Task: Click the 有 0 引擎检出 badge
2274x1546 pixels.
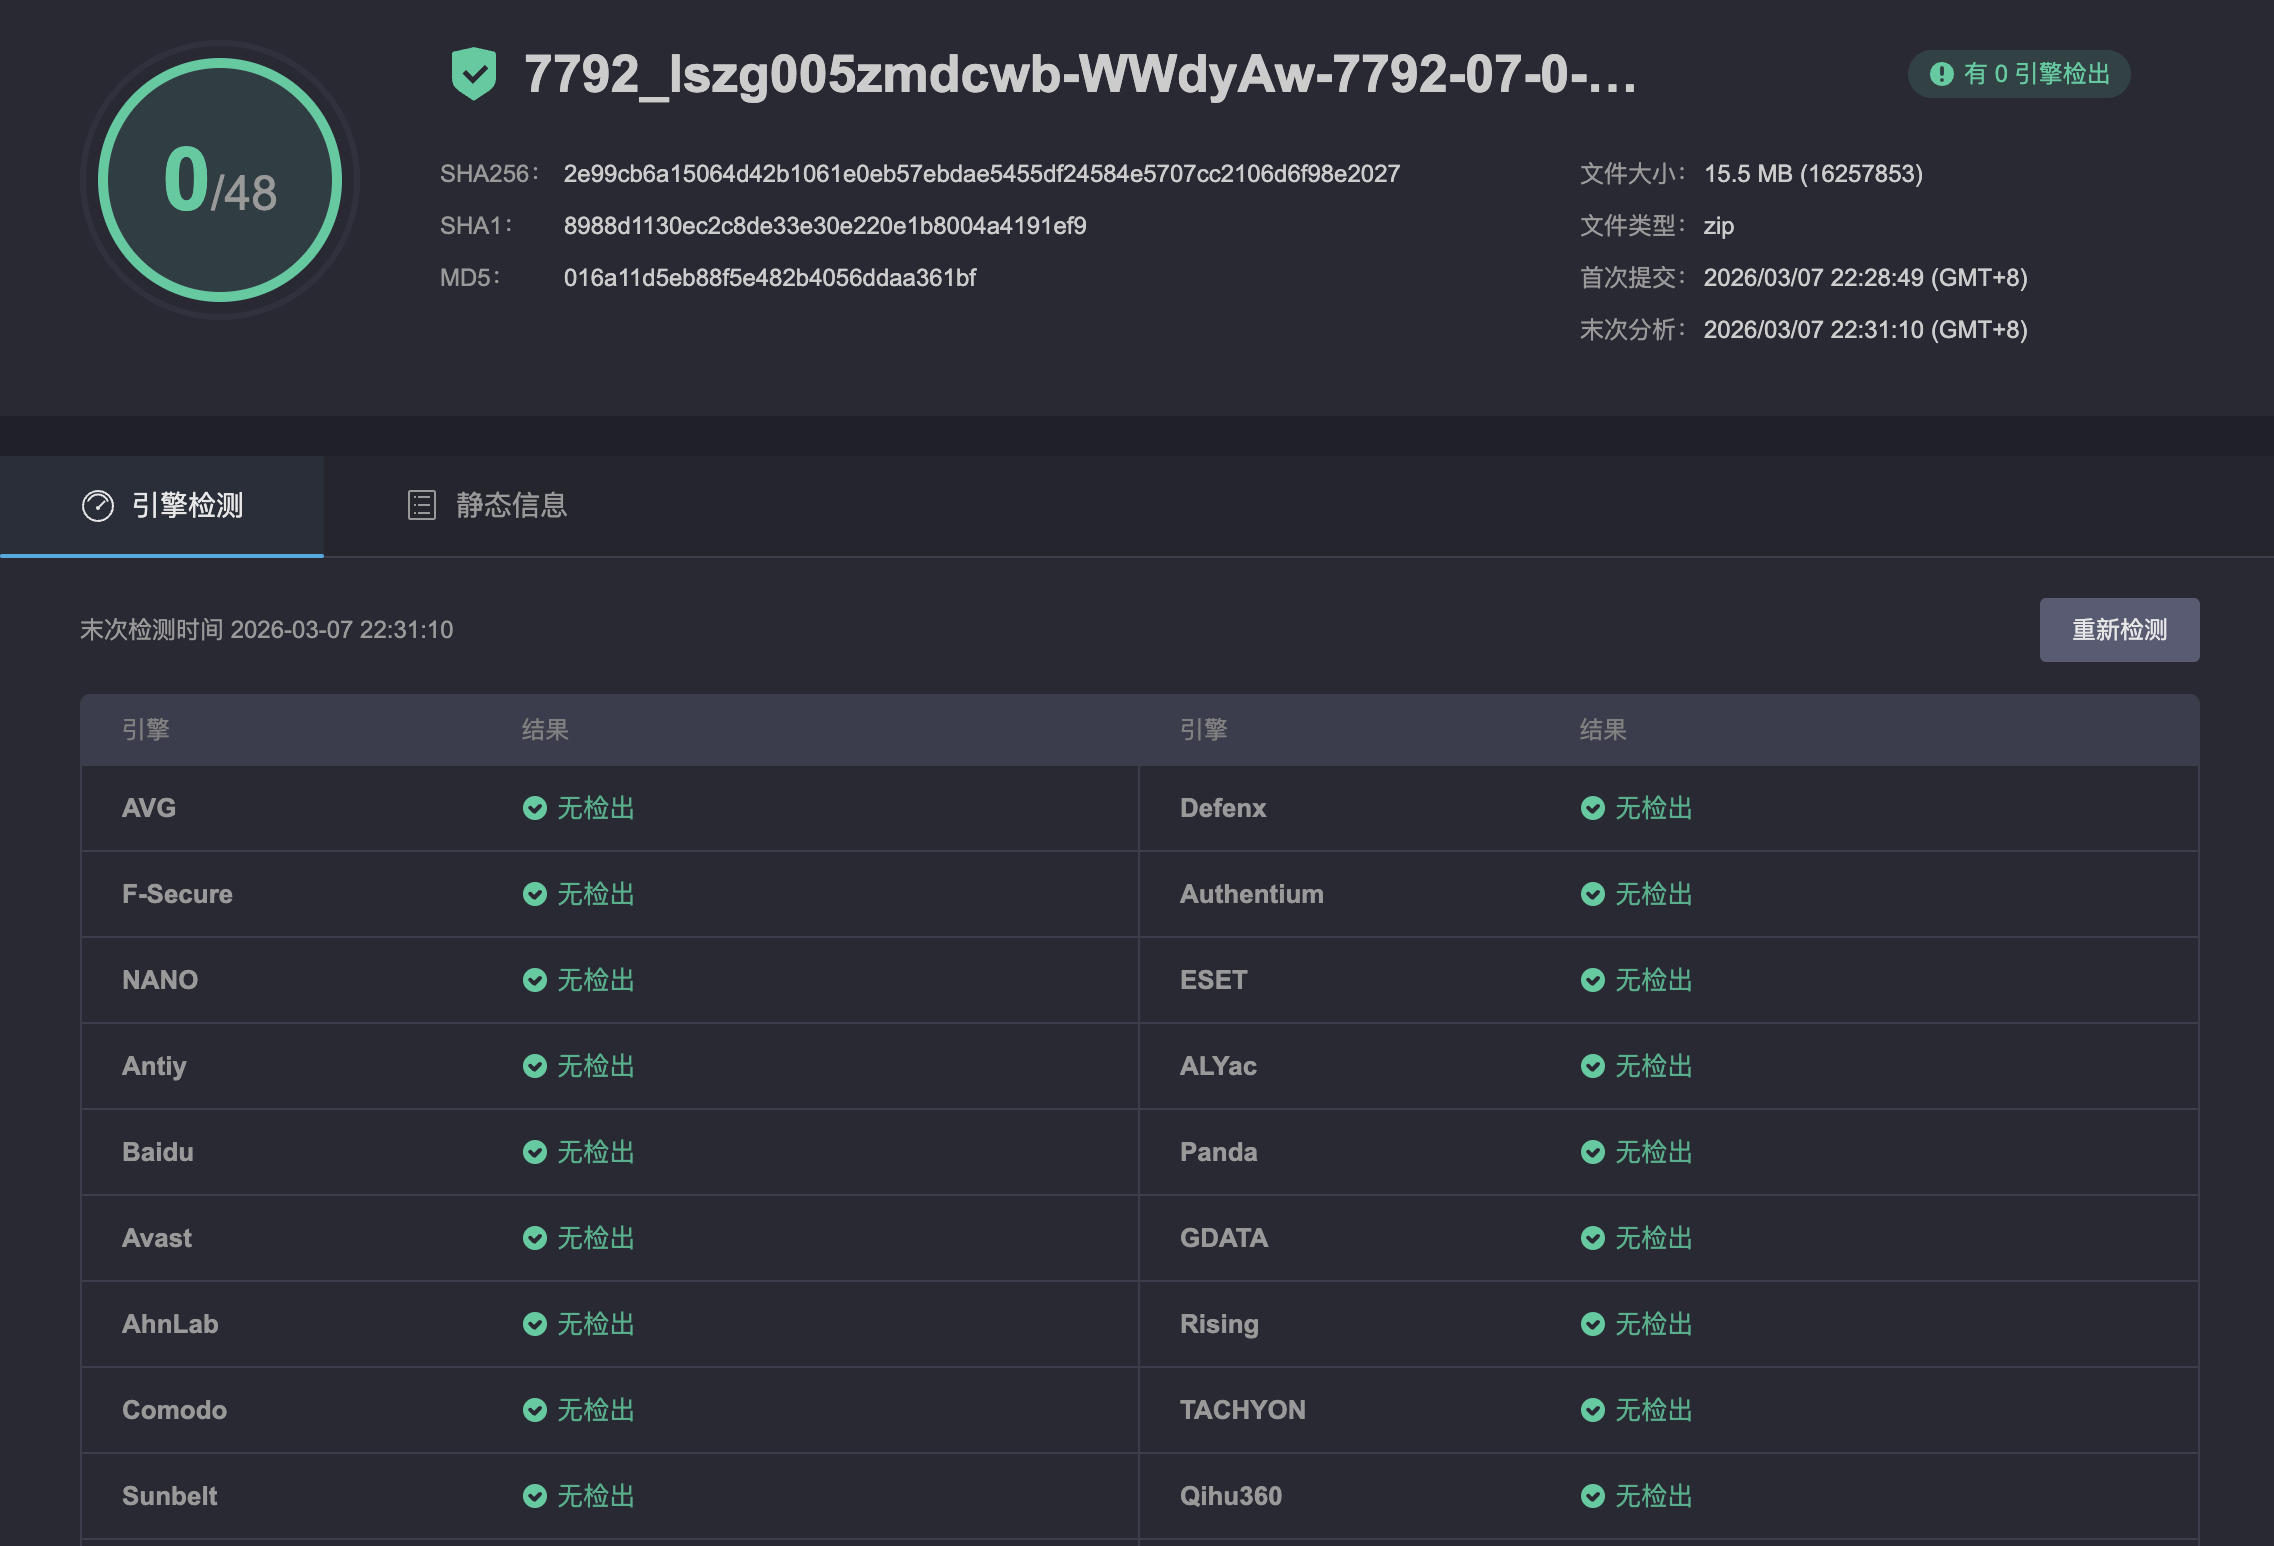Action: coord(2019,74)
